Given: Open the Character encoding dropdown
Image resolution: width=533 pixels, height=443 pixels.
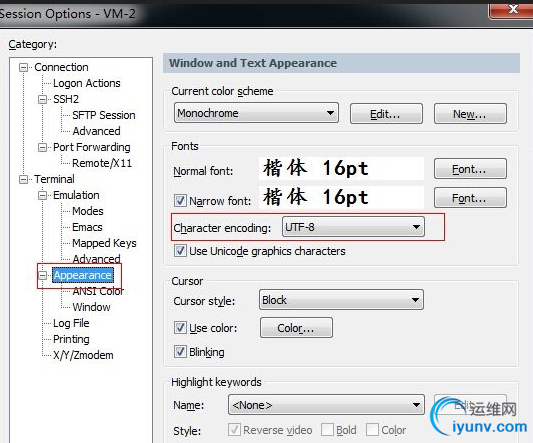Looking at the screenshot, I should [x=353, y=227].
